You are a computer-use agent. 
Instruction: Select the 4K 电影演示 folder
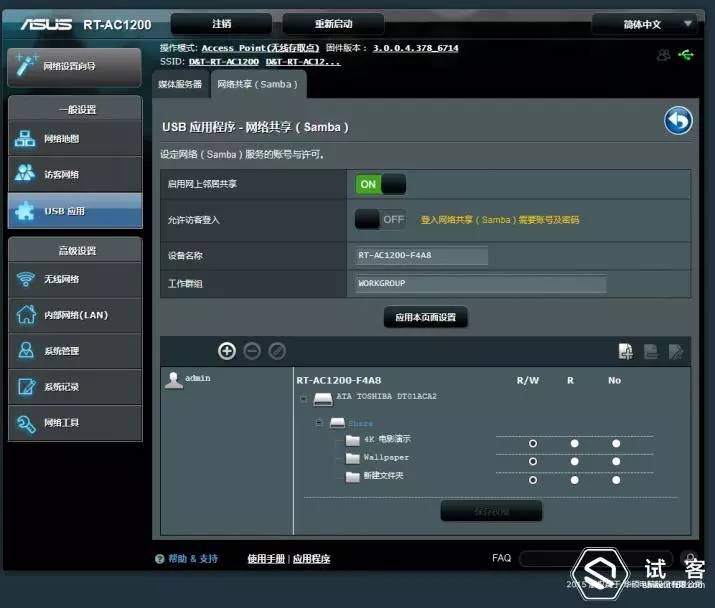point(387,439)
